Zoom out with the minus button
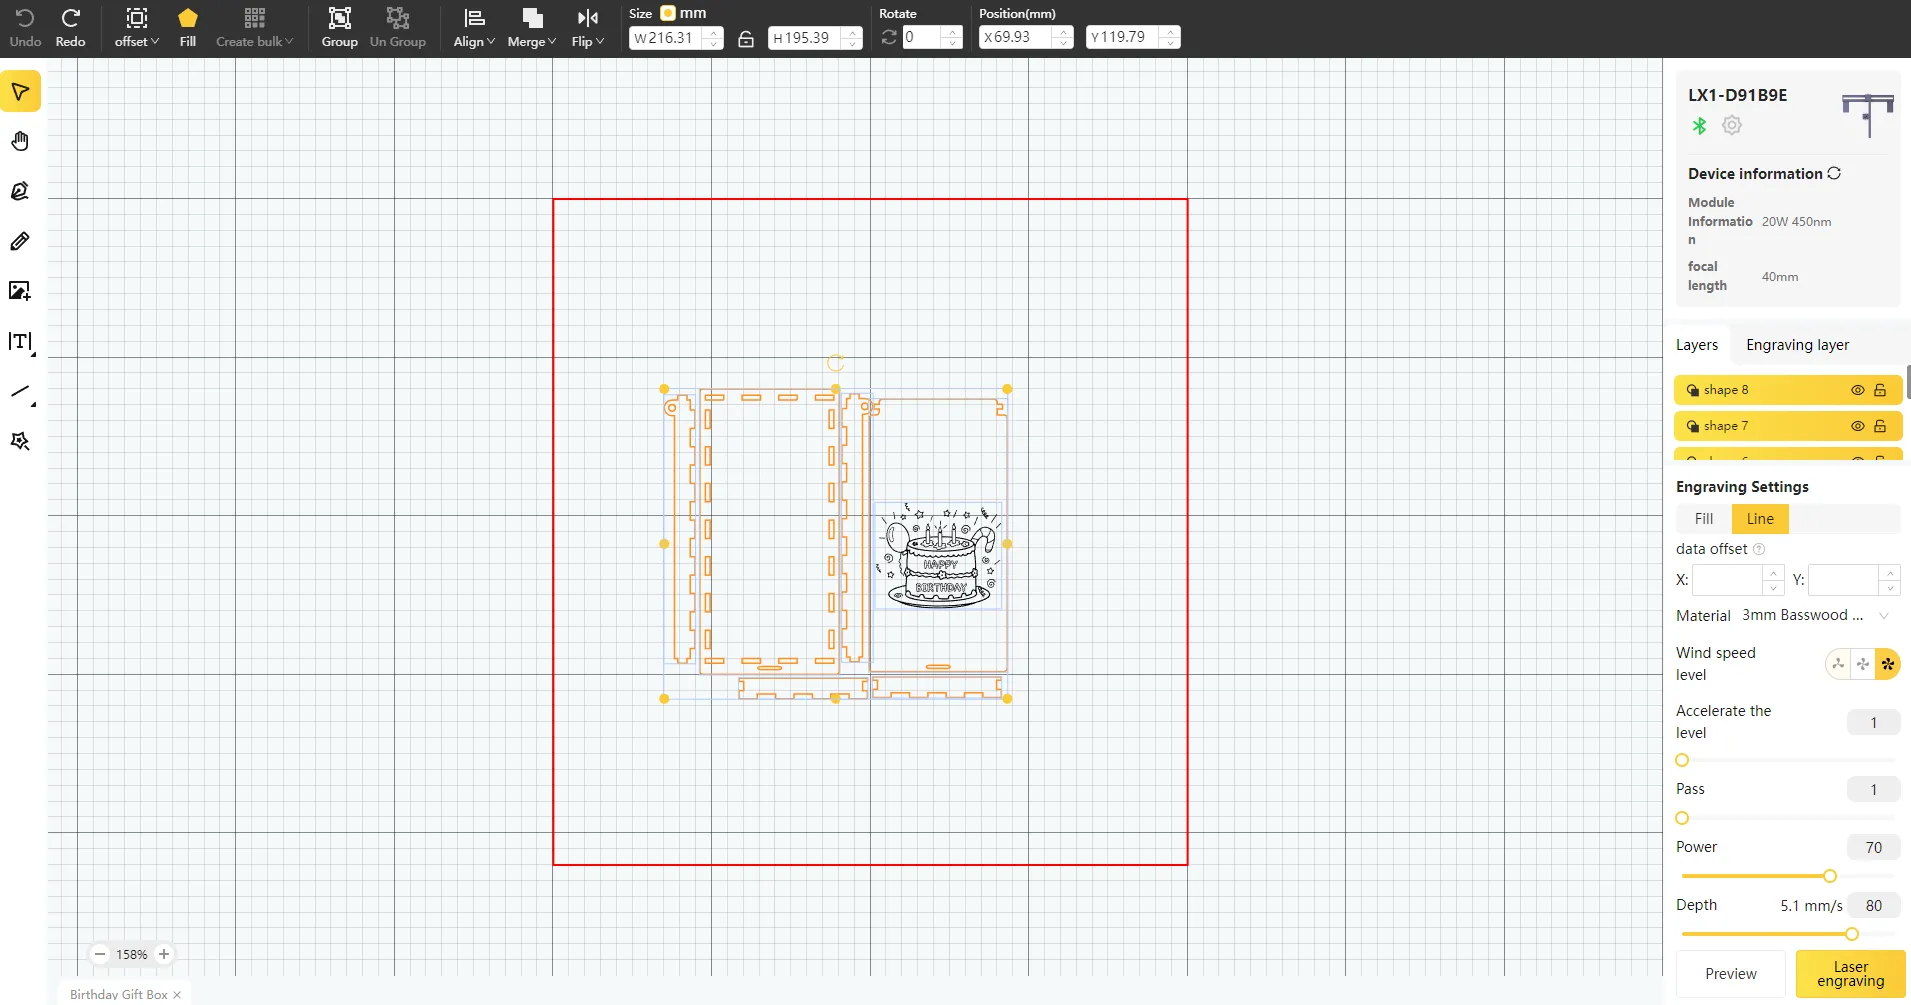This screenshot has width=1911, height=1005. click(x=100, y=954)
